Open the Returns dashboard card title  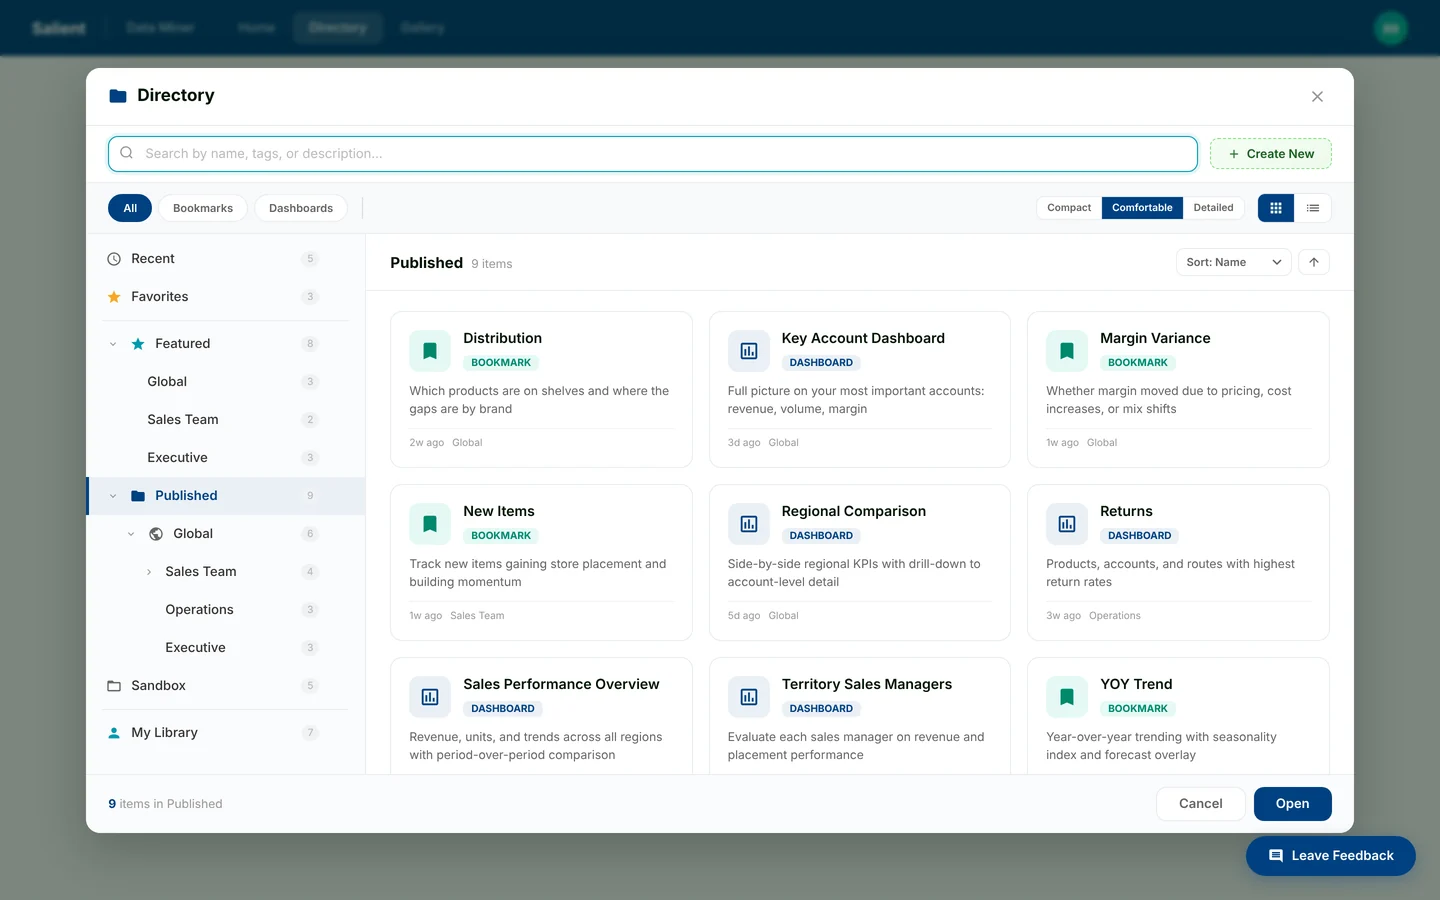tap(1126, 511)
